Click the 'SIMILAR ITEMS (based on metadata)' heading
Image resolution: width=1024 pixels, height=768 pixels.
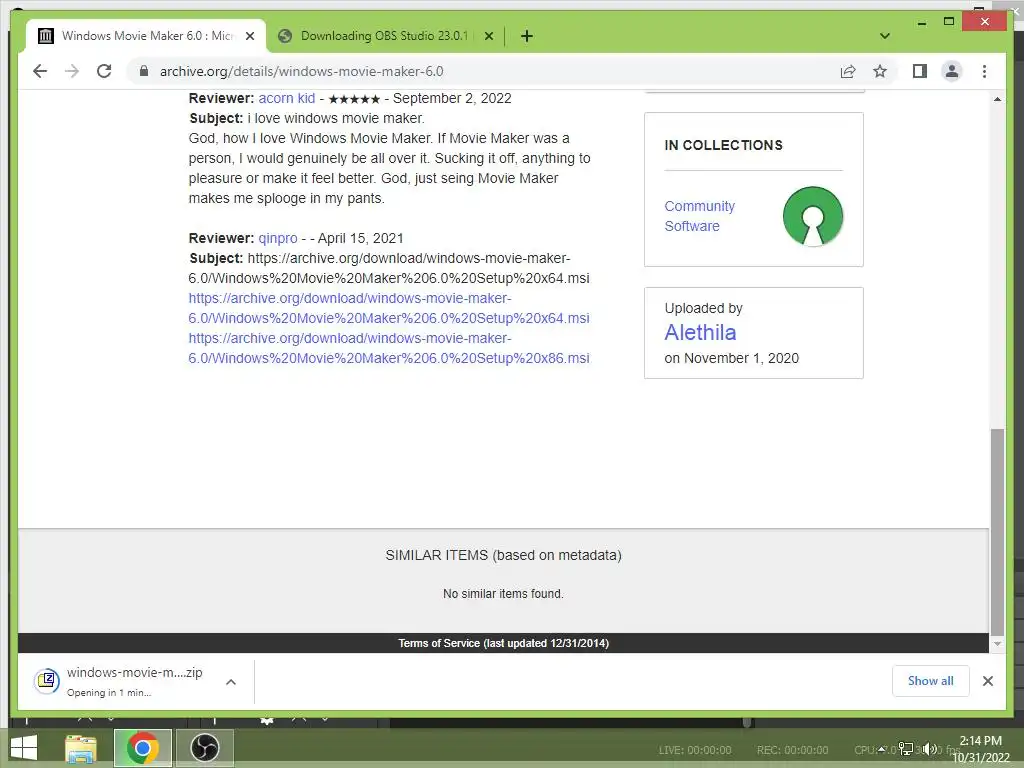[x=504, y=555]
